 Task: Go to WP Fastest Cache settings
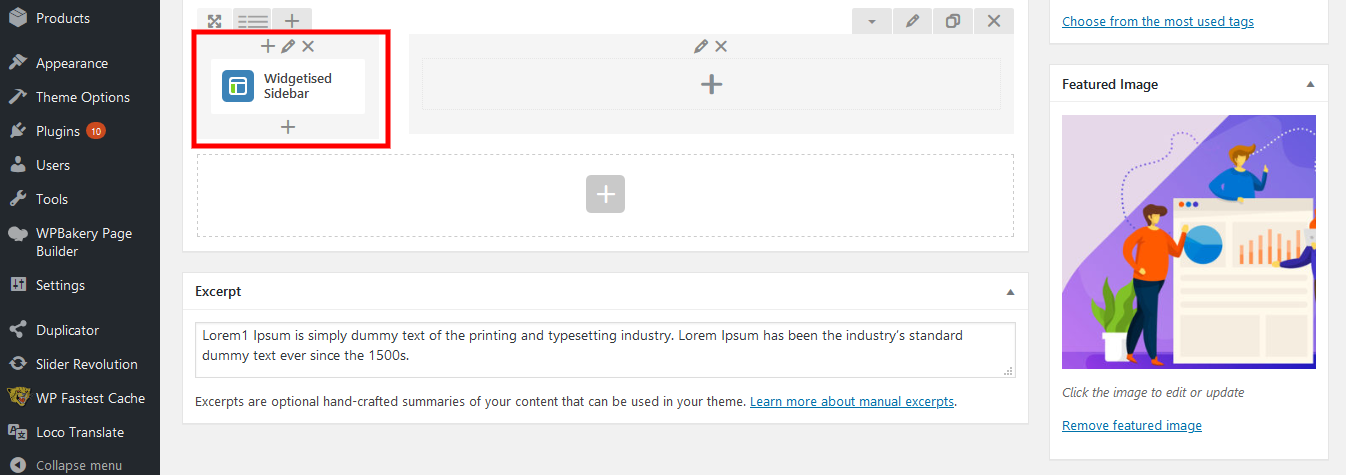(x=90, y=398)
